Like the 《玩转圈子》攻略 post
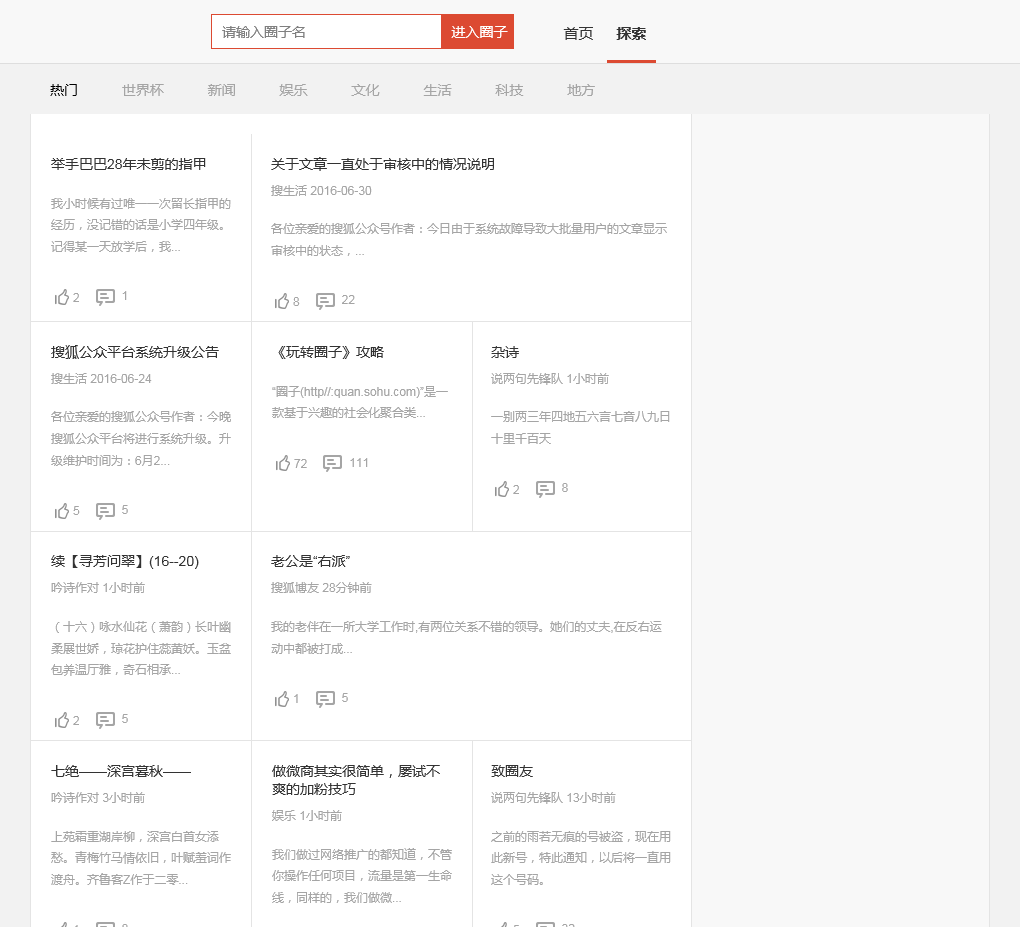This screenshot has width=1020, height=927. 282,463
